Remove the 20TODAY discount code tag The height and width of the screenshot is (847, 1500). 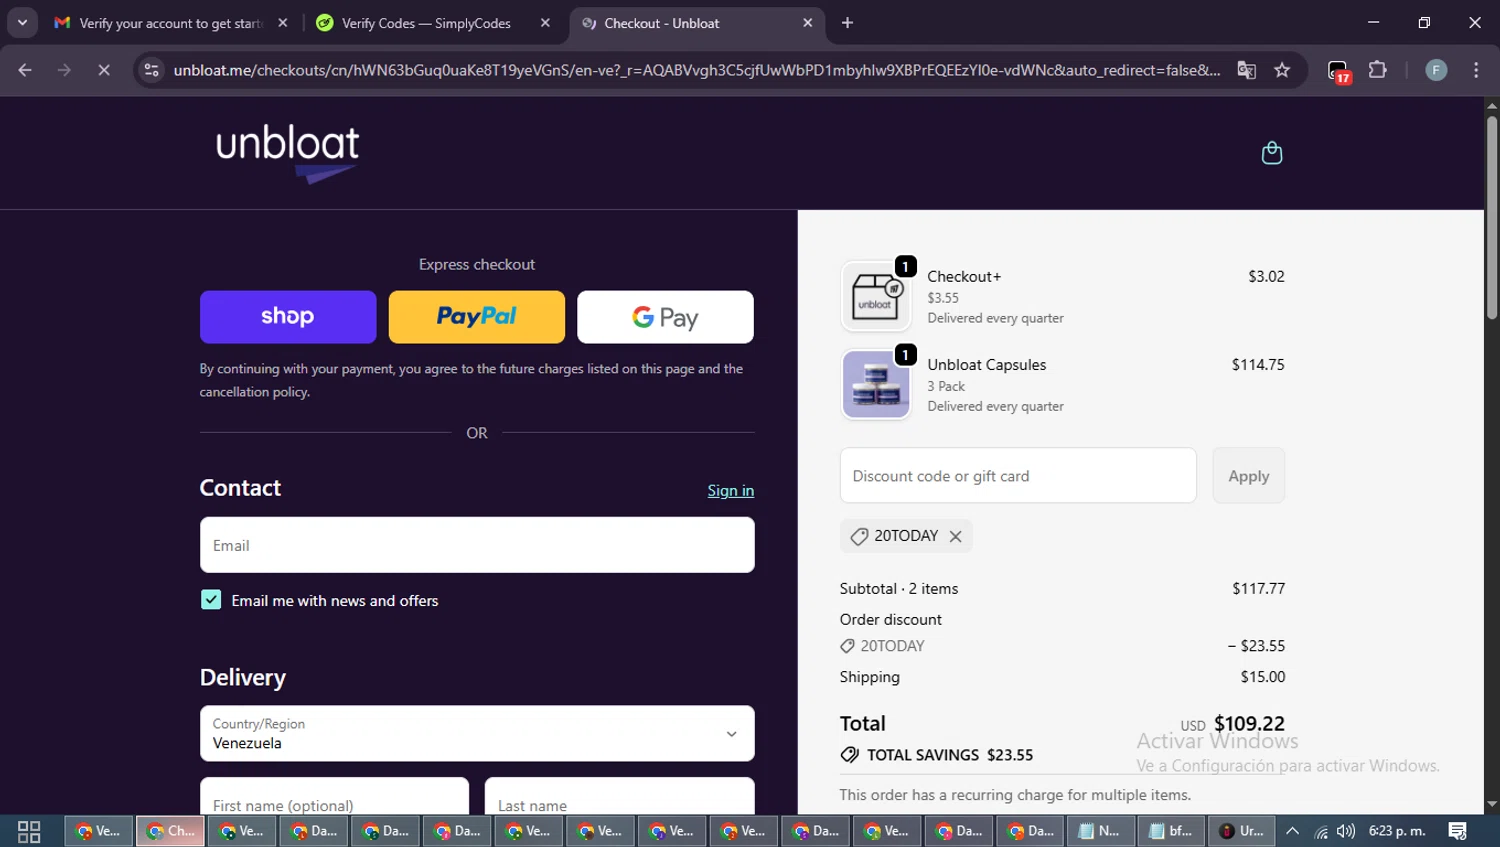[x=956, y=536]
